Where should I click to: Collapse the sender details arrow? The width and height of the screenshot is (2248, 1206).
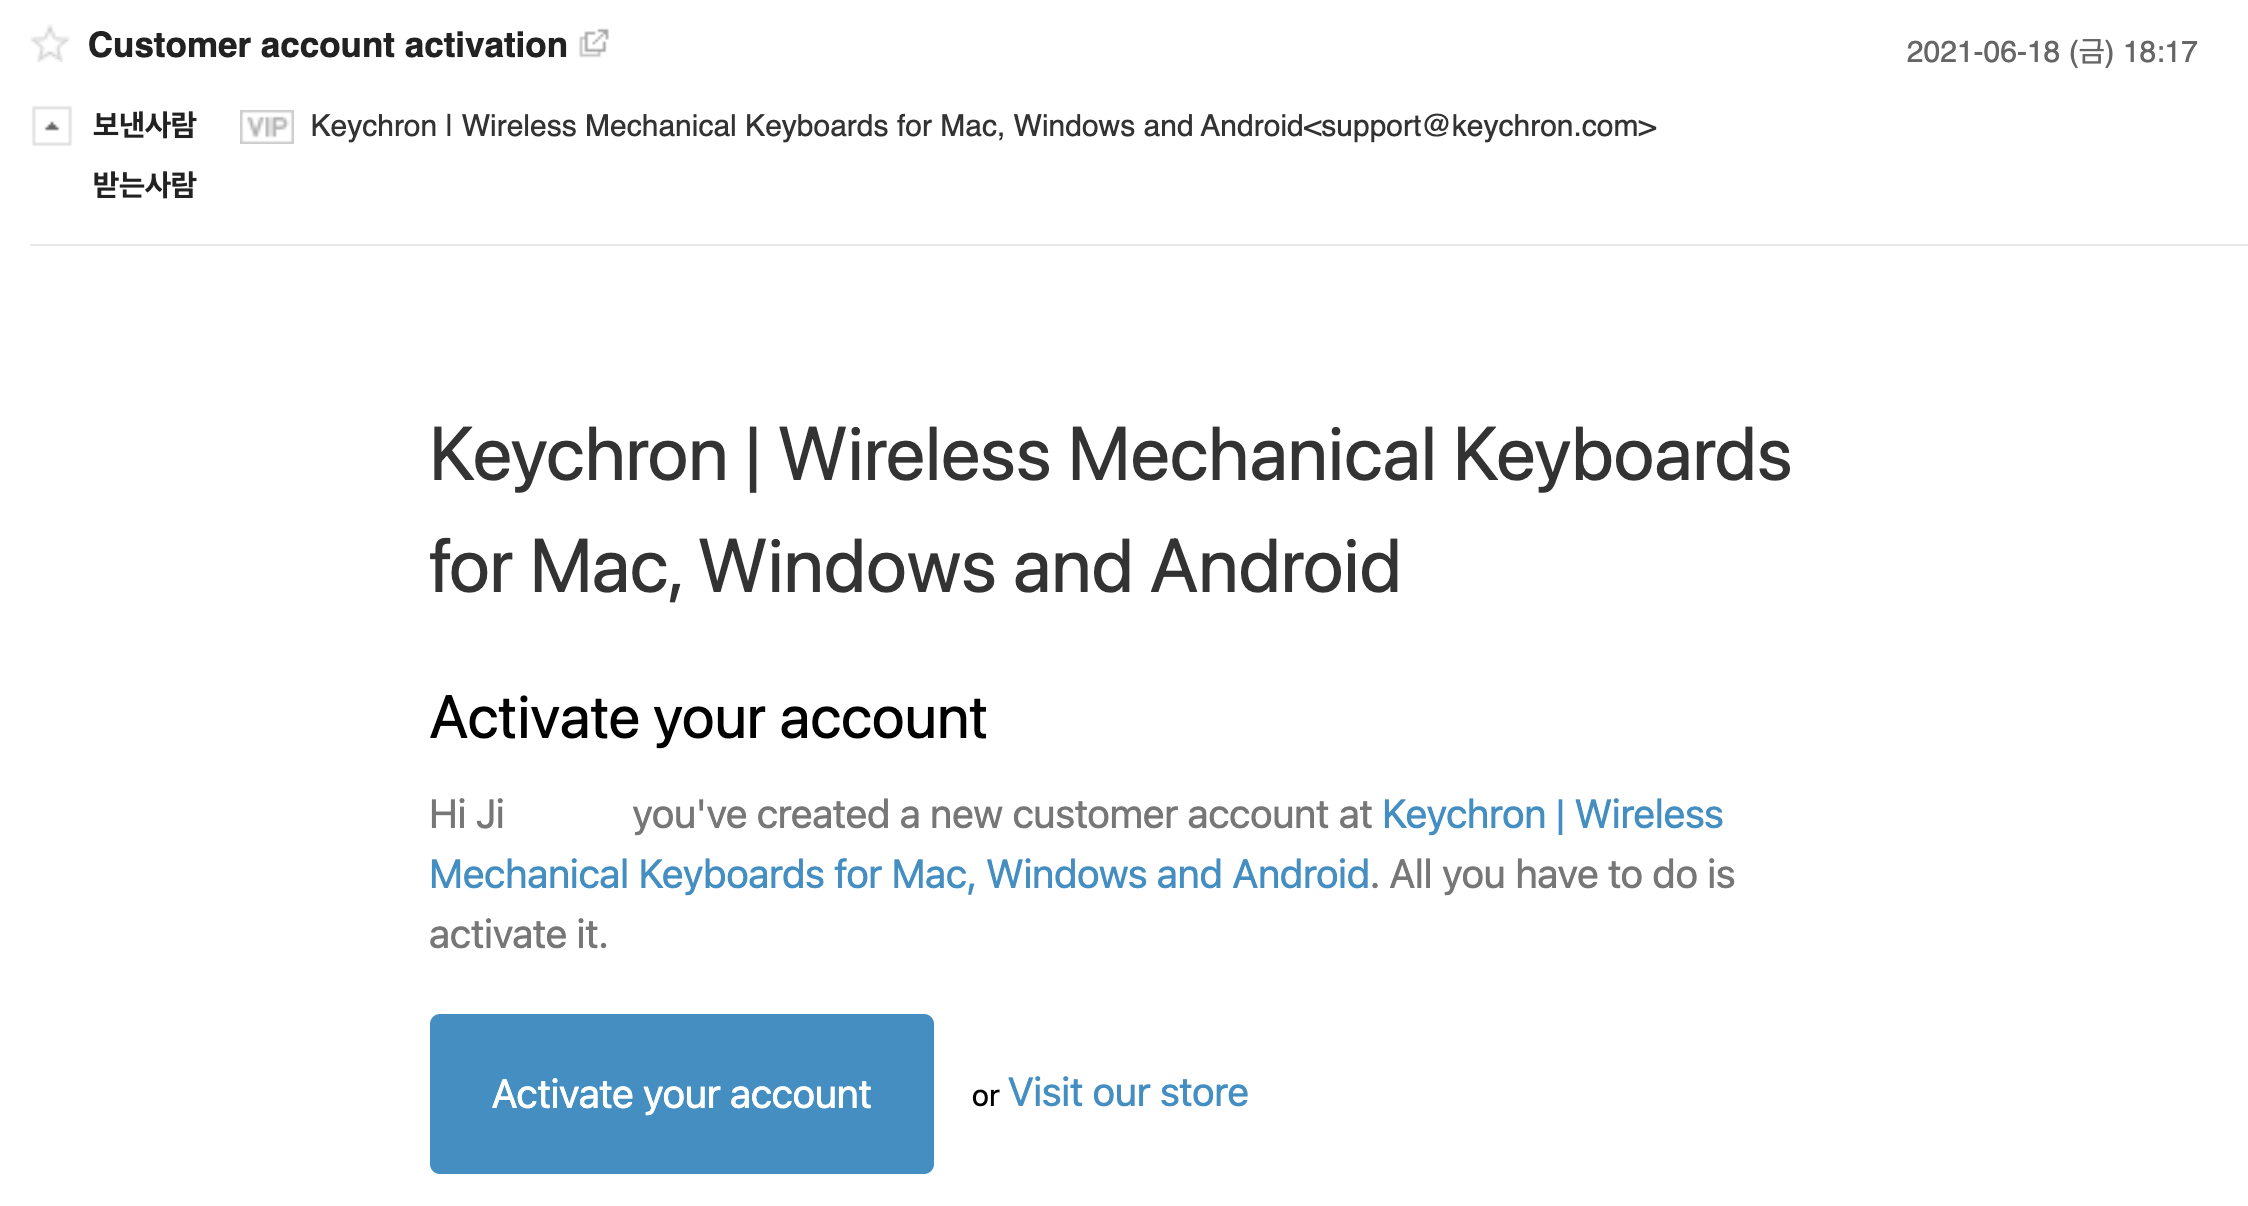tap(52, 126)
